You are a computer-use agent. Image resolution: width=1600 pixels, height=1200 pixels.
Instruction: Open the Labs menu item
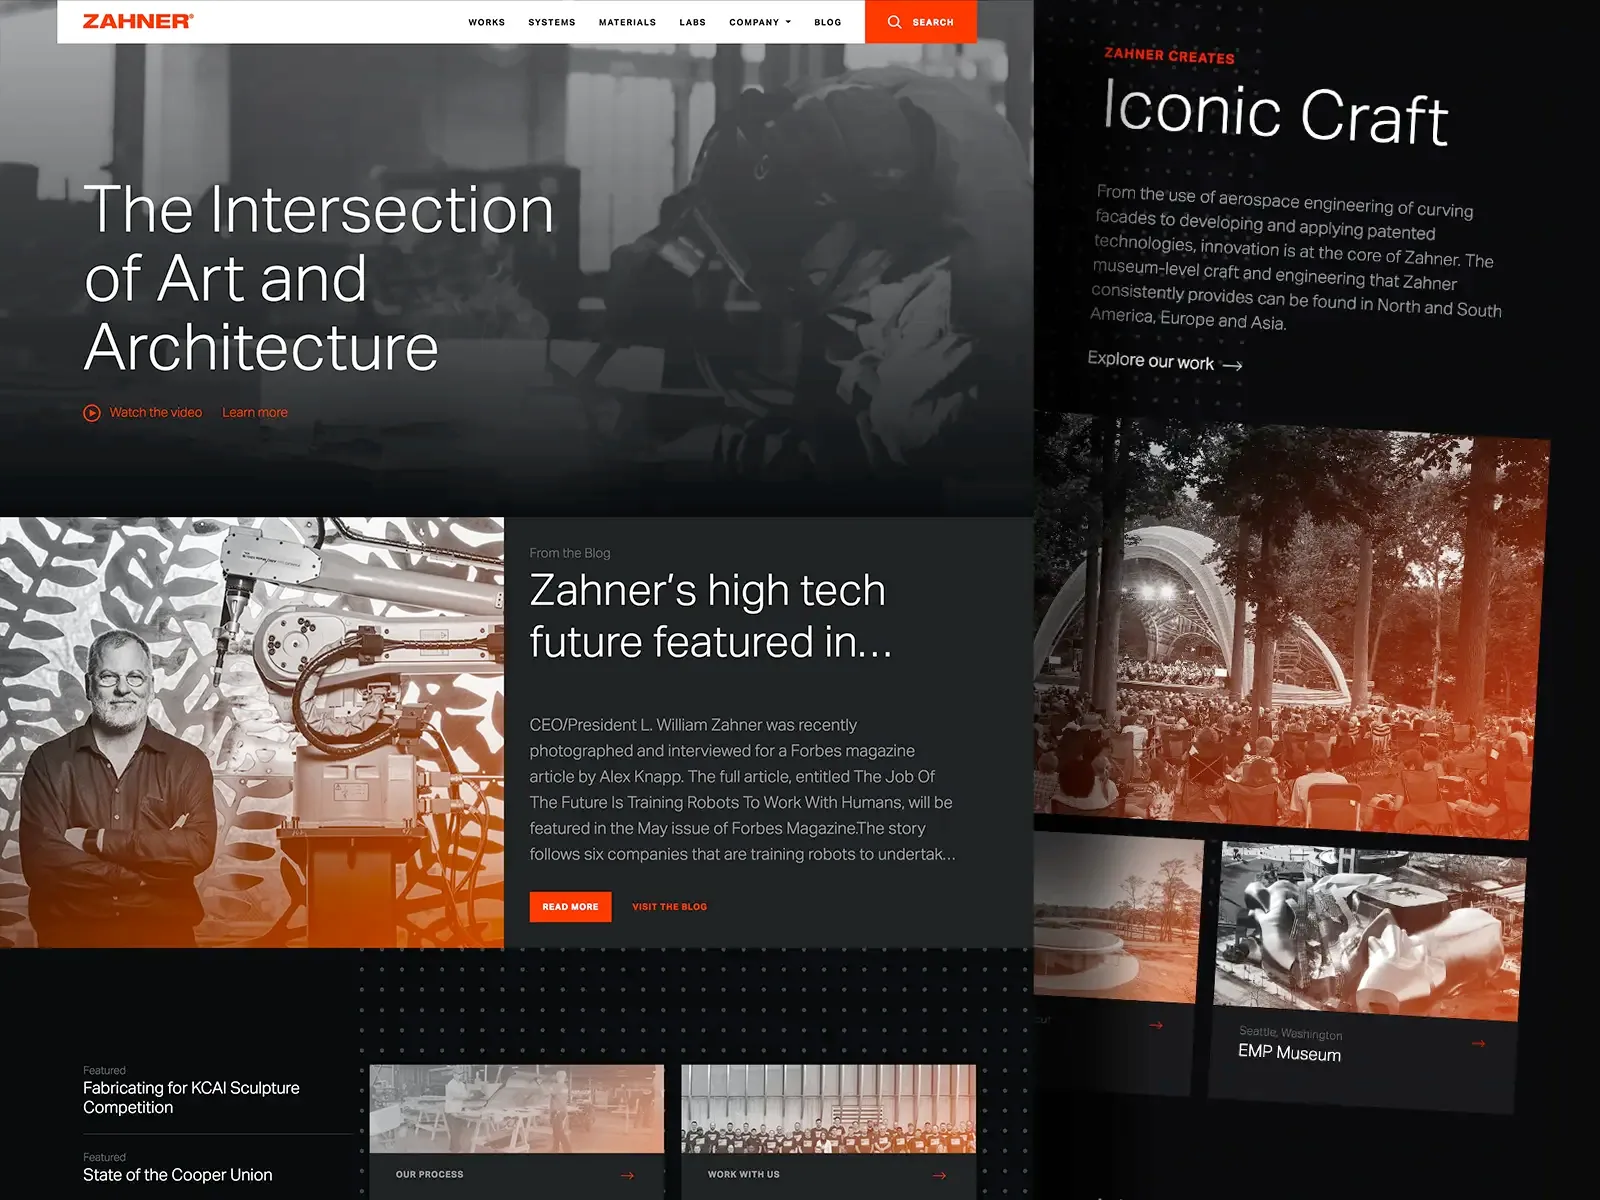pyautogui.click(x=692, y=22)
